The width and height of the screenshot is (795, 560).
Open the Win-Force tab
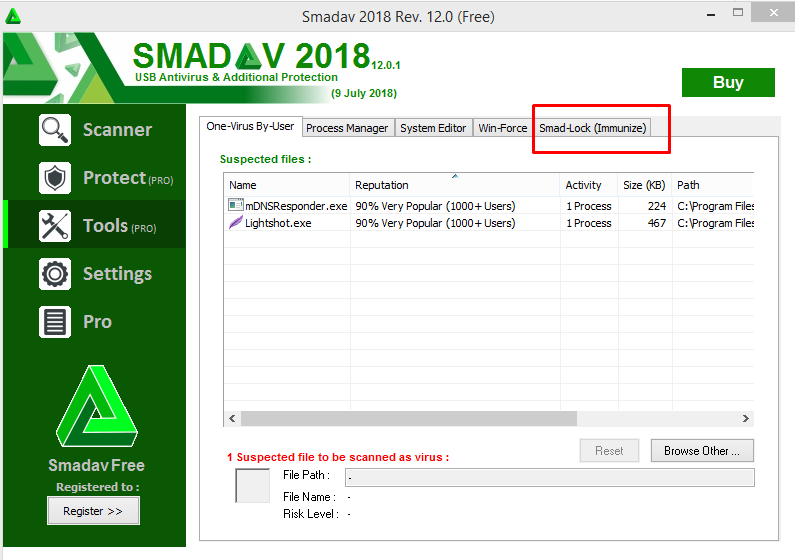click(502, 128)
